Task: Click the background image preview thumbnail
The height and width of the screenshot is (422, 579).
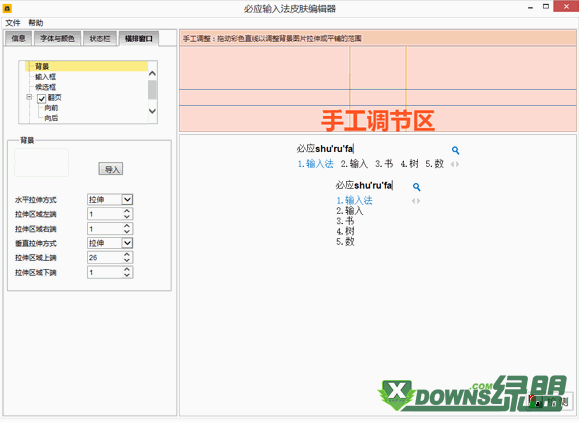Action: pos(41,162)
